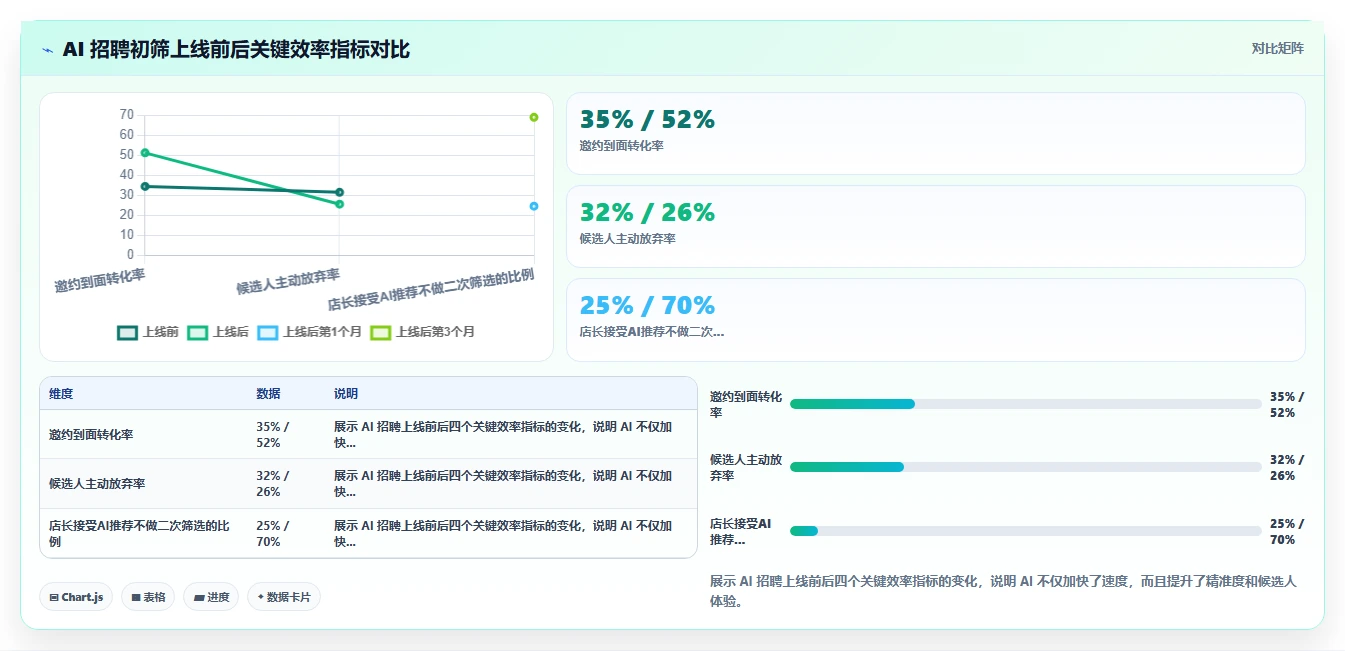This screenshot has height=651, width=1345.
Task: Click the 上线后第3个月 legend color box
Action: point(380,332)
